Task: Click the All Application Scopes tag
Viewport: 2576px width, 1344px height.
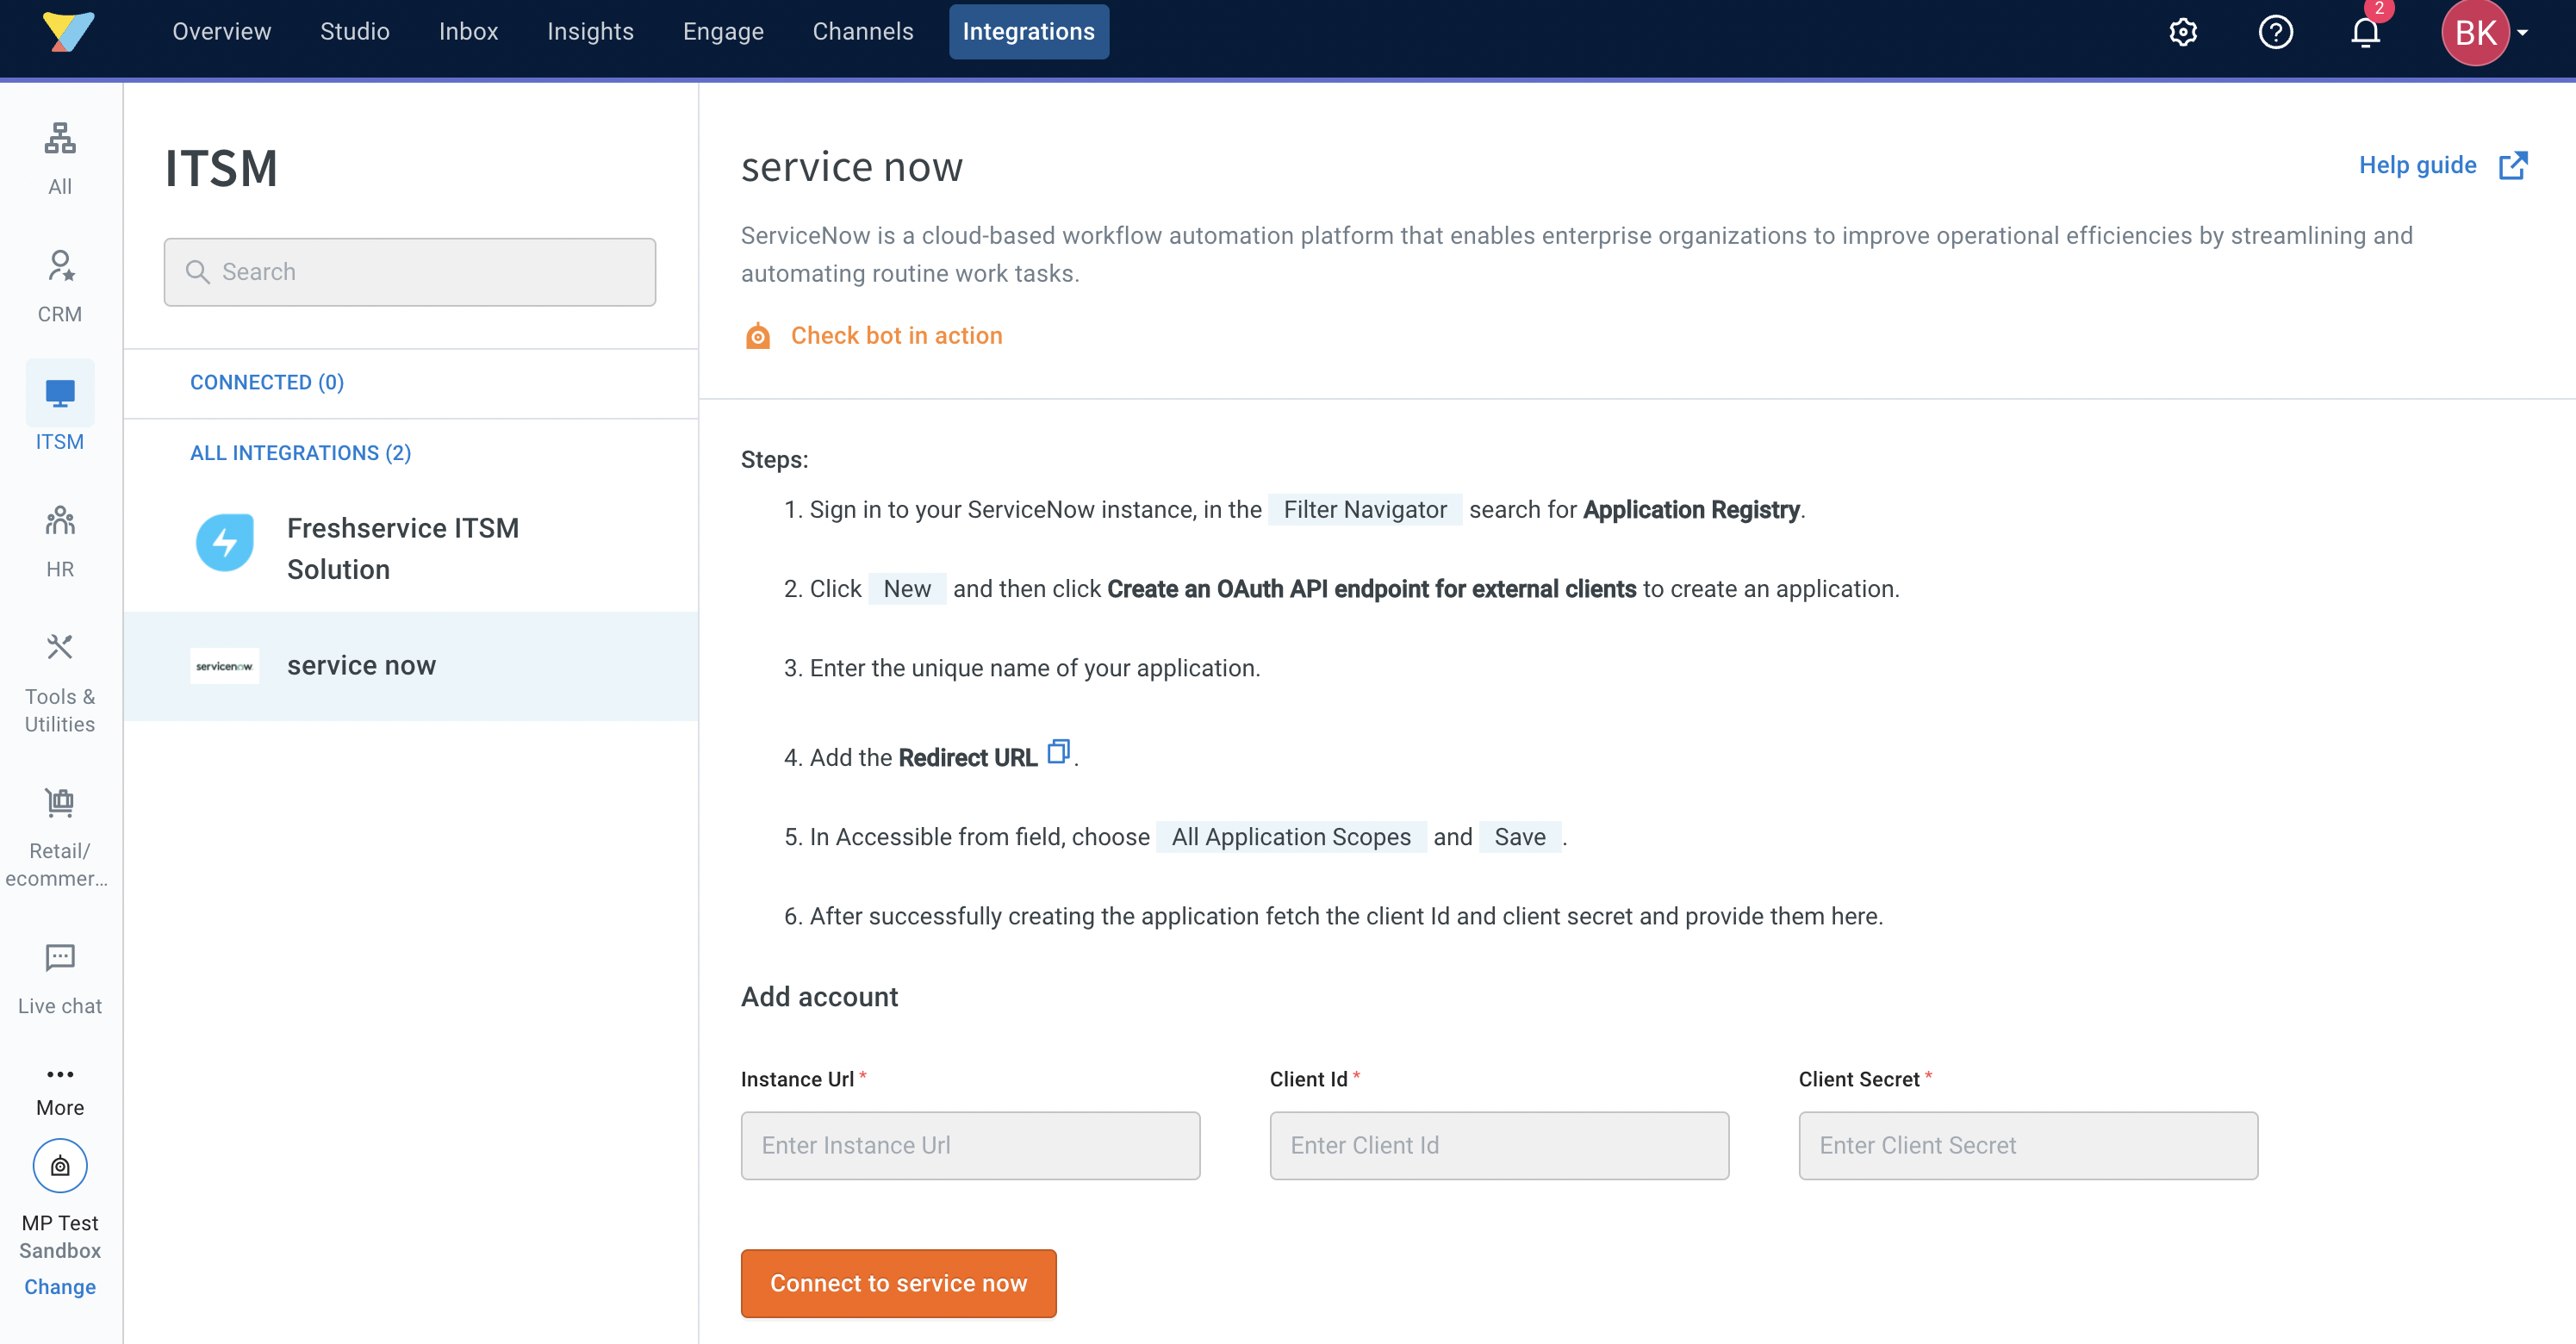Action: pyautogui.click(x=1291, y=837)
